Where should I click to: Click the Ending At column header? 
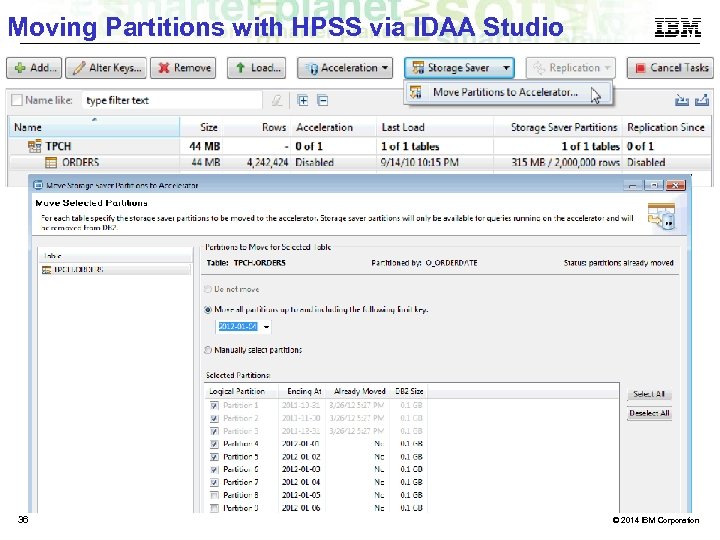coord(304,391)
